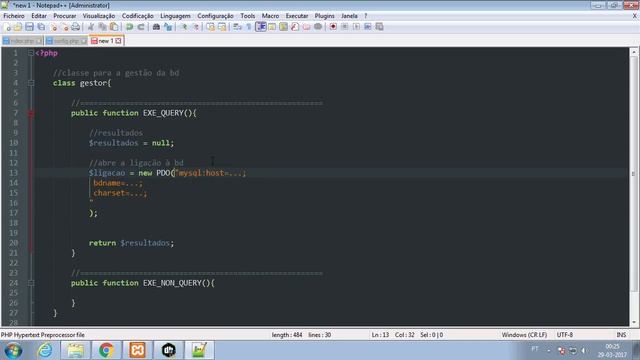Undo the last edit with the green arrow

pyautogui.click(x=129, y=27)
